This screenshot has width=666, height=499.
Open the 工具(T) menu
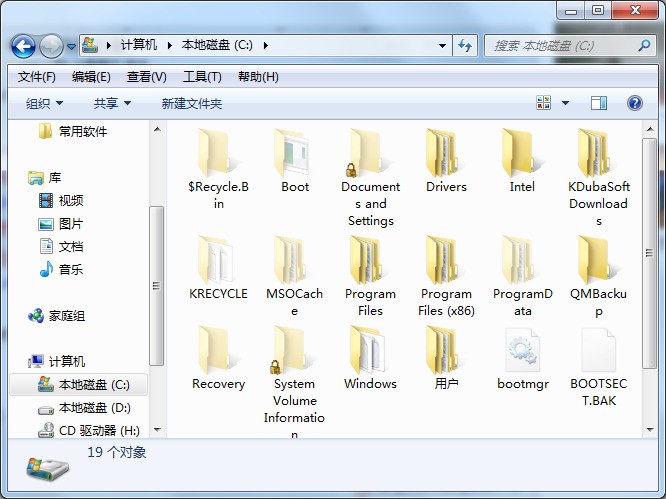(x=201, y=77)
